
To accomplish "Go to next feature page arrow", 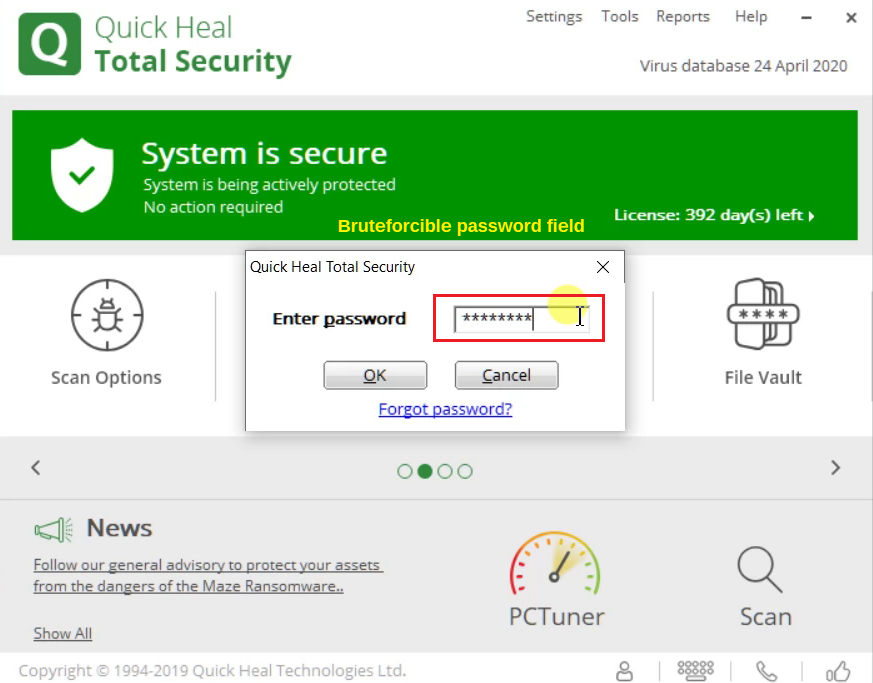I will click(x=836, y=467).
